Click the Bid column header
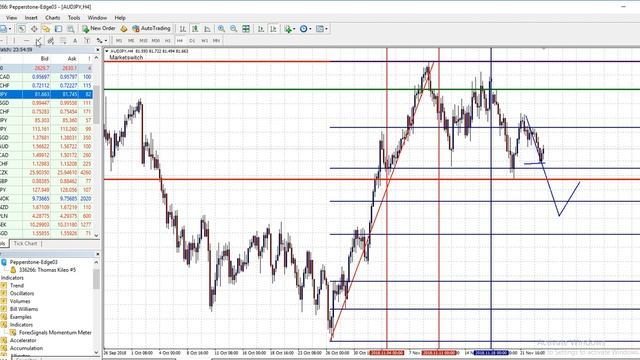Image resolution: width=640 pixels, height=360 pixels. coord(44,59)
